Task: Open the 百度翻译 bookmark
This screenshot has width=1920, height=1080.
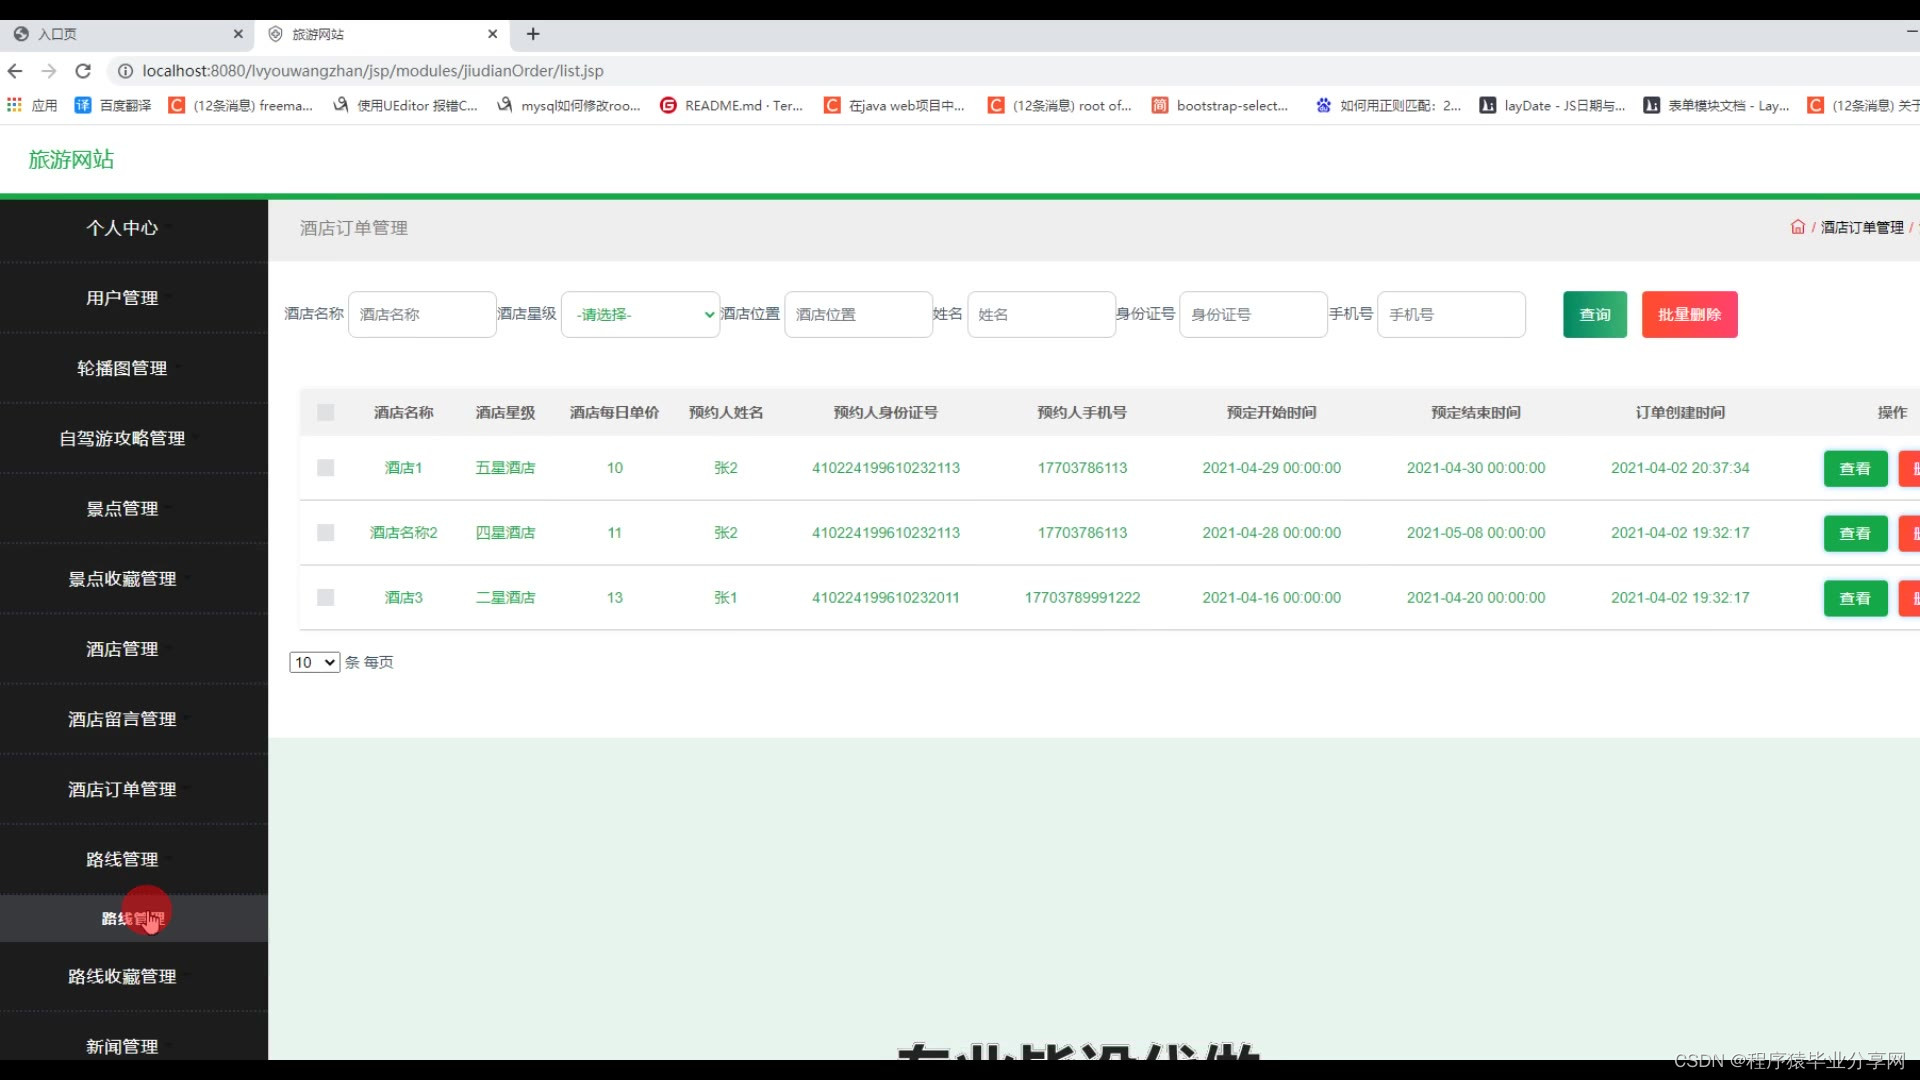Action: [x=113, y=105]
